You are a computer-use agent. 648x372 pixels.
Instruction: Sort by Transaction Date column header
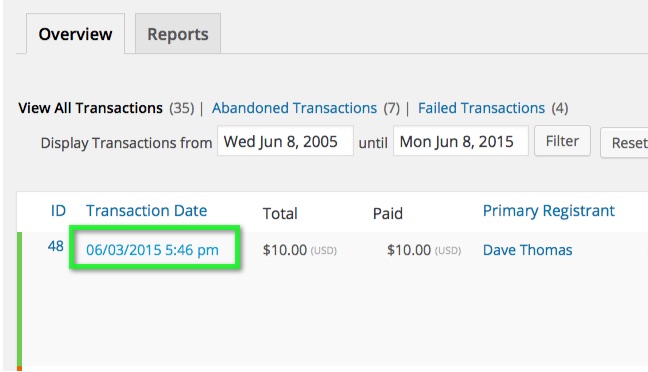(x=146, y=211)
